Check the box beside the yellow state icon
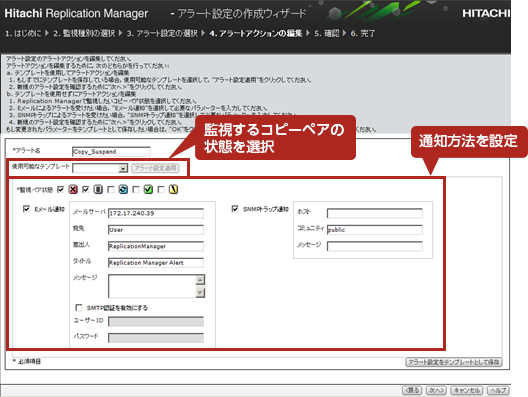 (x=161, y=190)
